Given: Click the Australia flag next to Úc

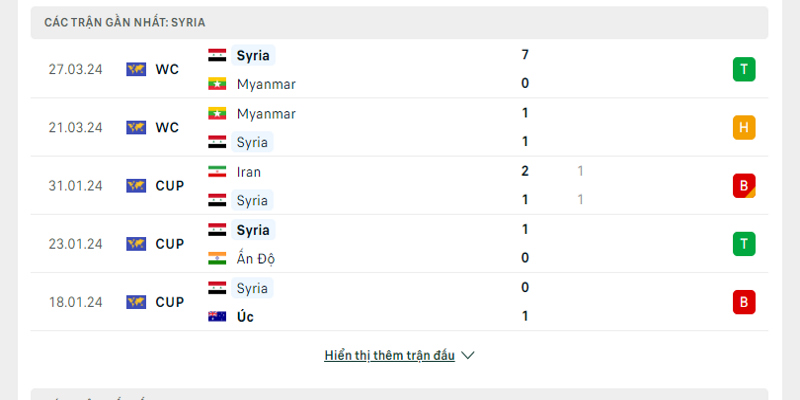Looking at the screenshot, I should click(217, 317).
